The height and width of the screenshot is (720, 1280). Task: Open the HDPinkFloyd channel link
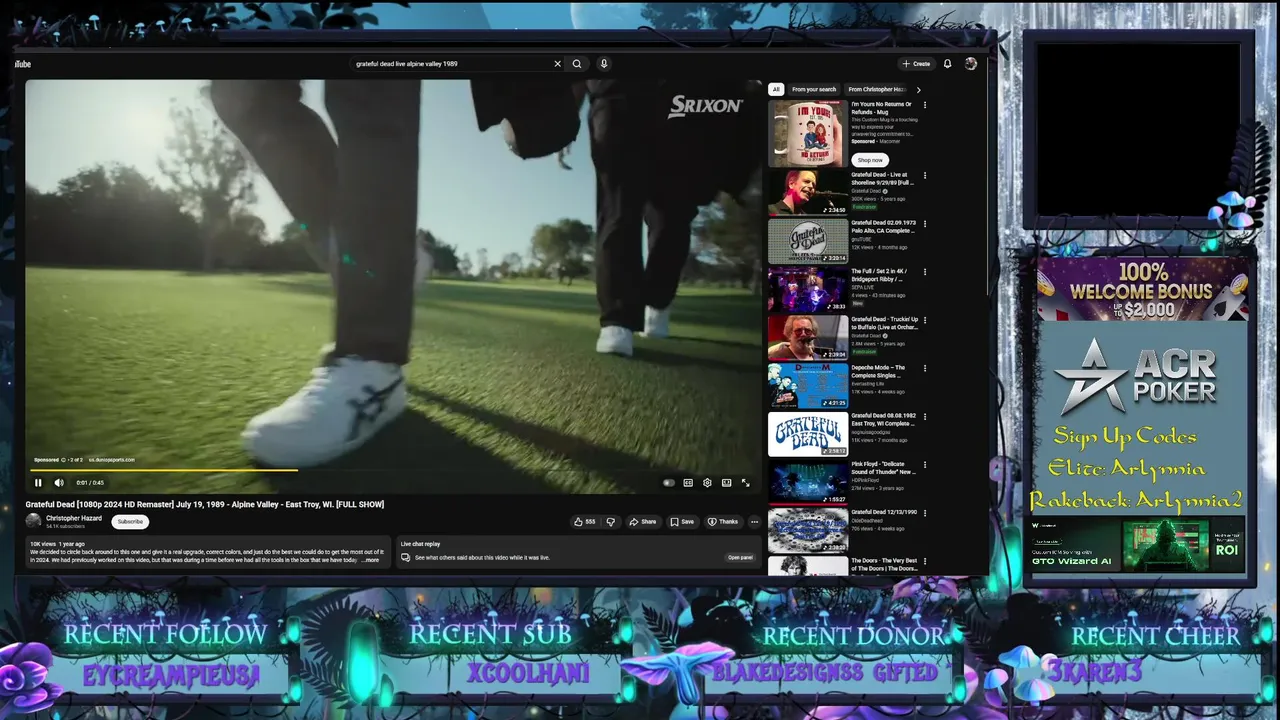click(x=865, y=480)
